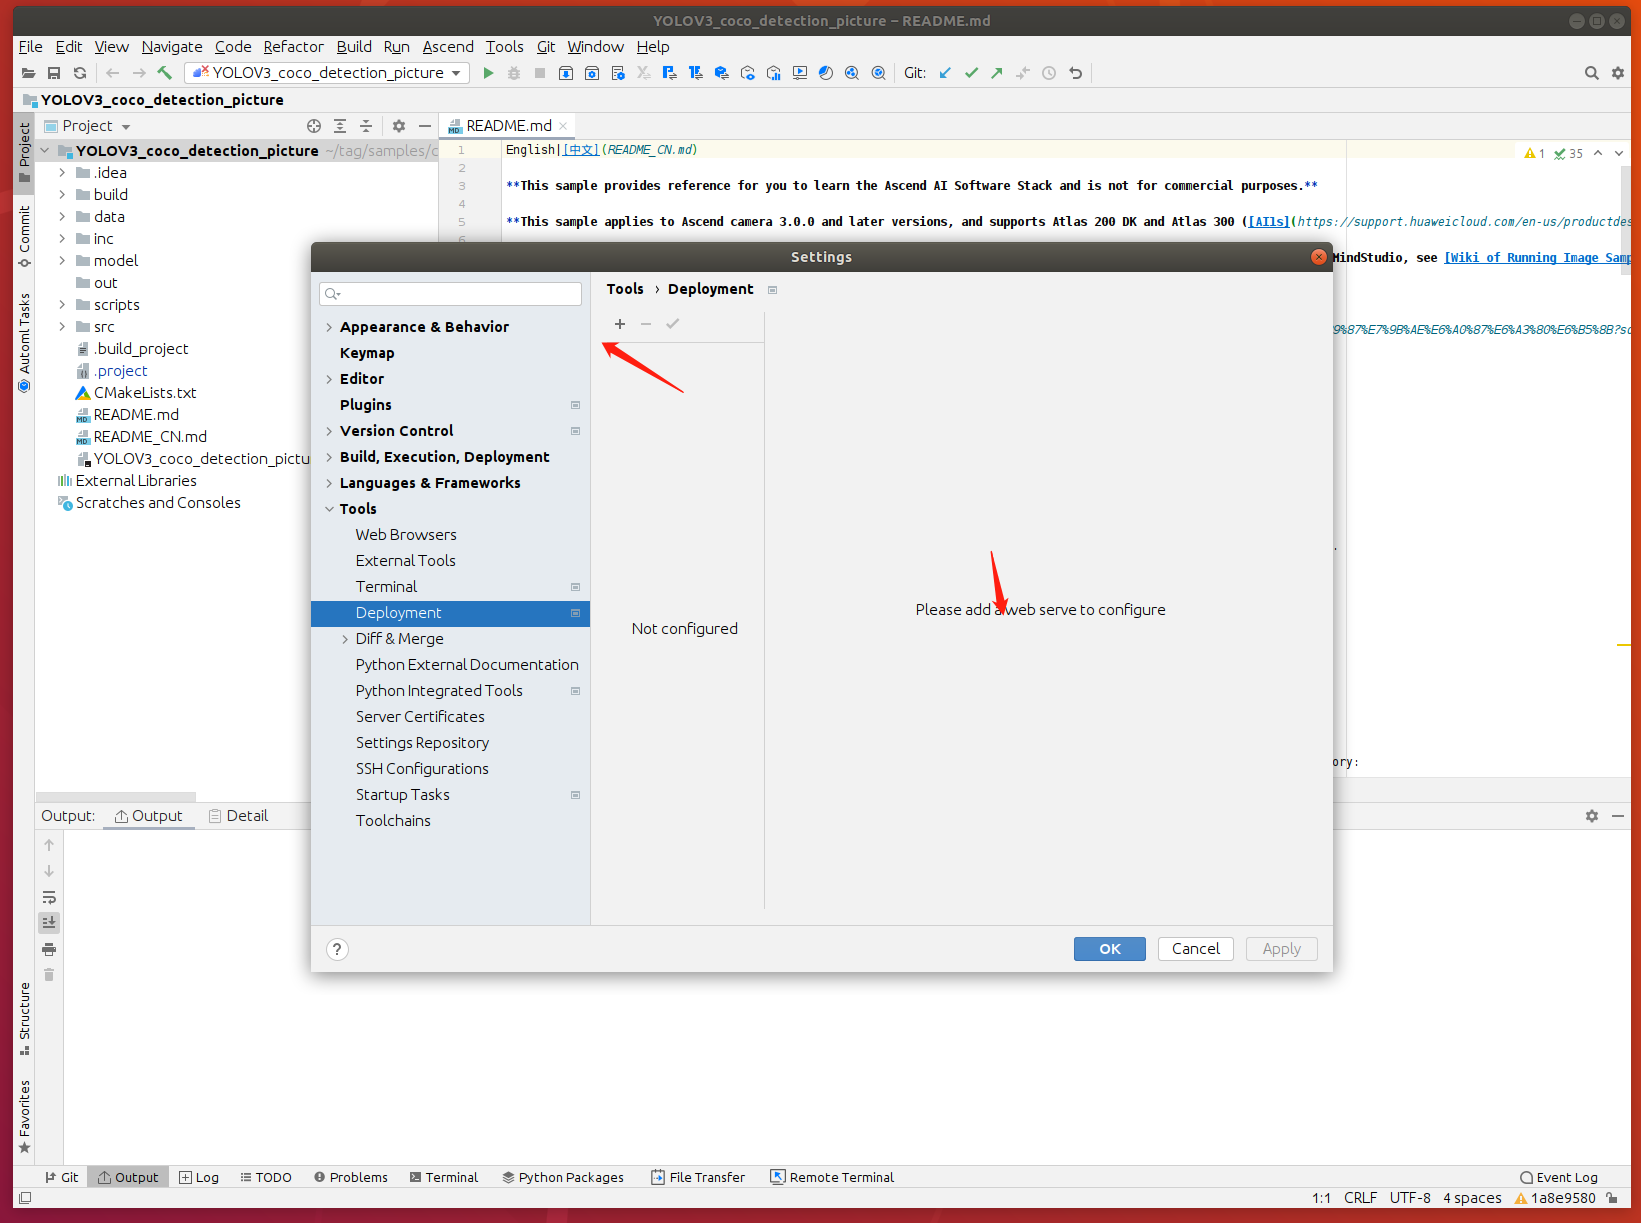The image size is (1641, 1223).
Task: Expand Languages & Frameworks group
Action: [329, 483]
